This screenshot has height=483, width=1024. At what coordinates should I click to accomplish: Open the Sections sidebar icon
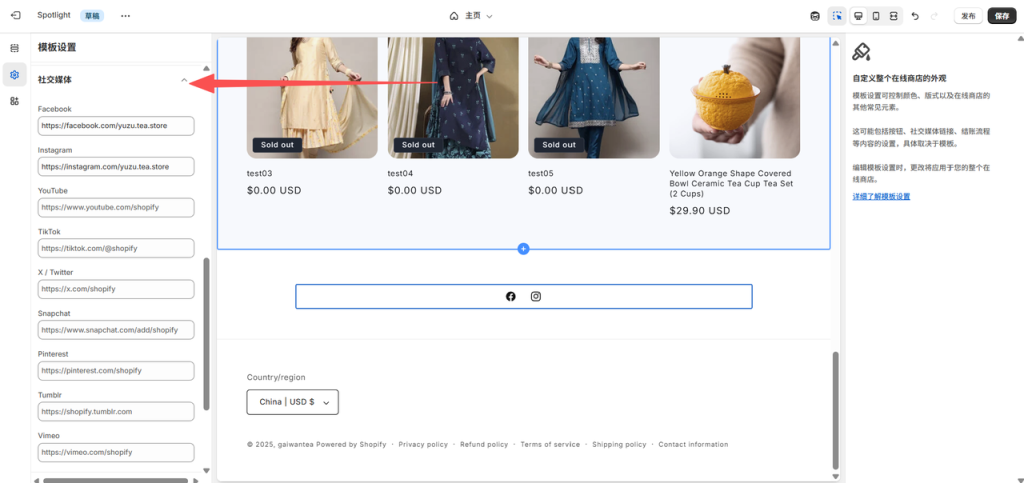[14, 48]
